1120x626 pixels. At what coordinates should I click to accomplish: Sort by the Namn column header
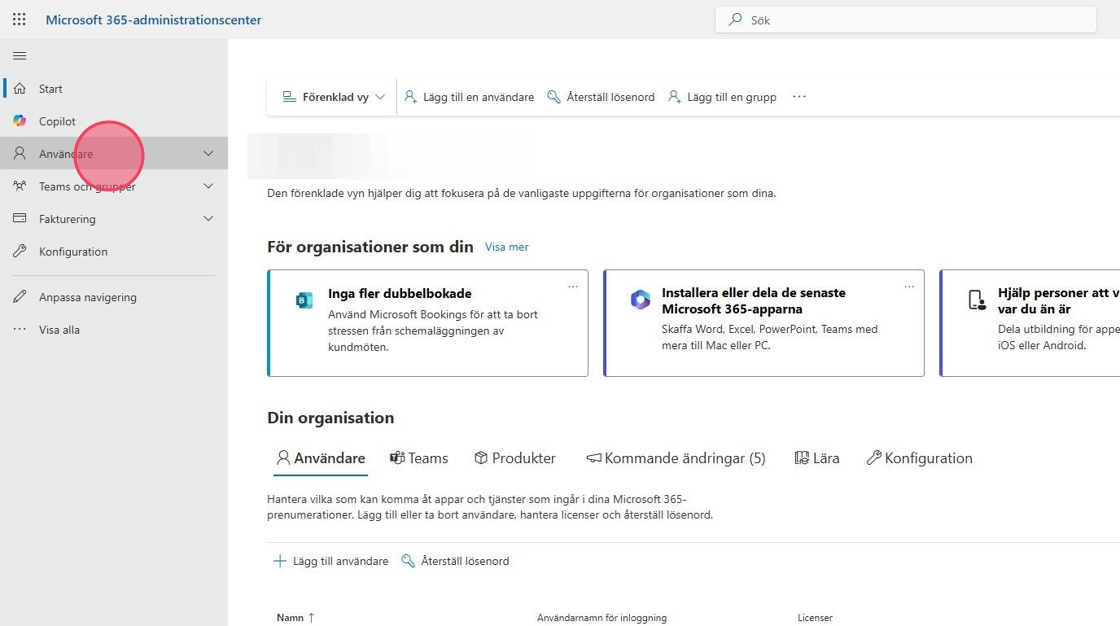pyautogui.click(x=290, y=618)
